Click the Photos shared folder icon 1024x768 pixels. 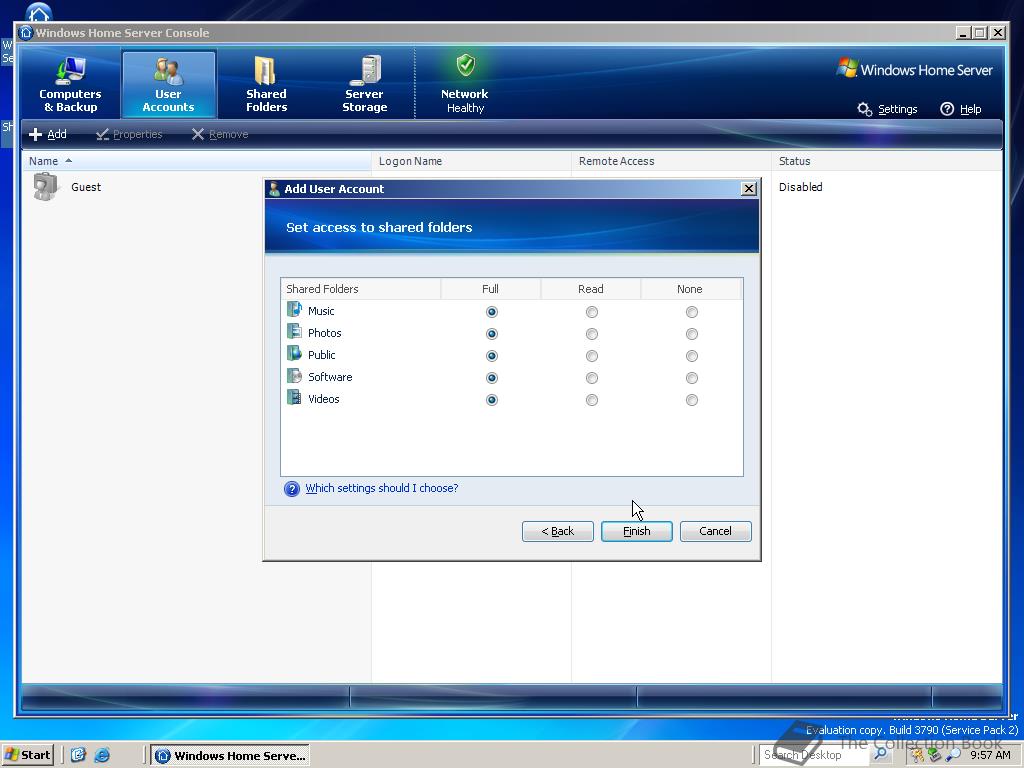click(x=295, y=332)
